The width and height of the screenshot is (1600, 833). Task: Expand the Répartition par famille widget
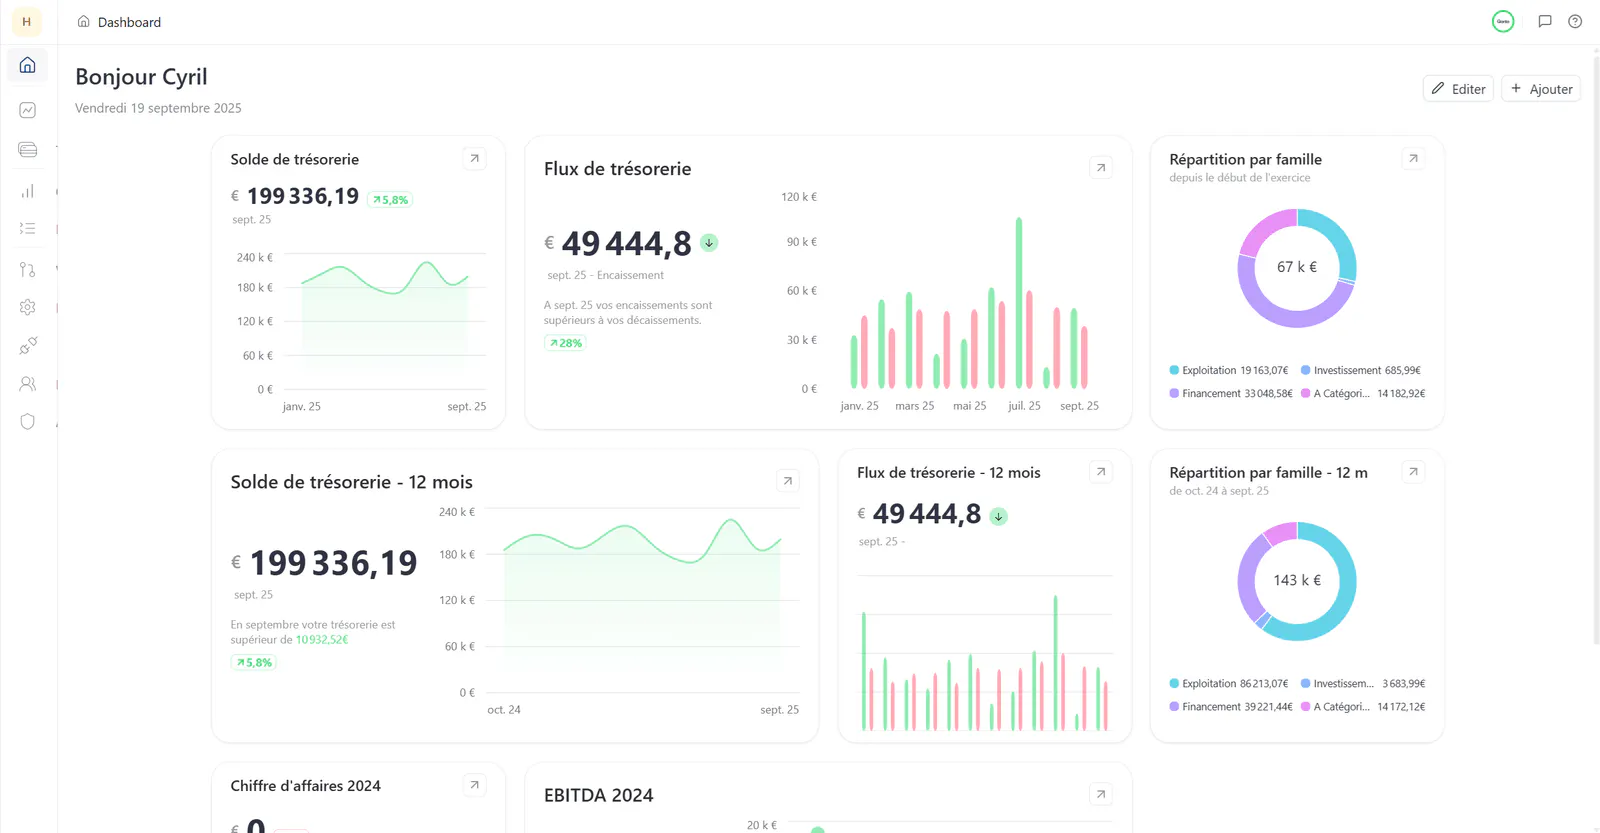pyautogui.click(x=1413, y=158)
